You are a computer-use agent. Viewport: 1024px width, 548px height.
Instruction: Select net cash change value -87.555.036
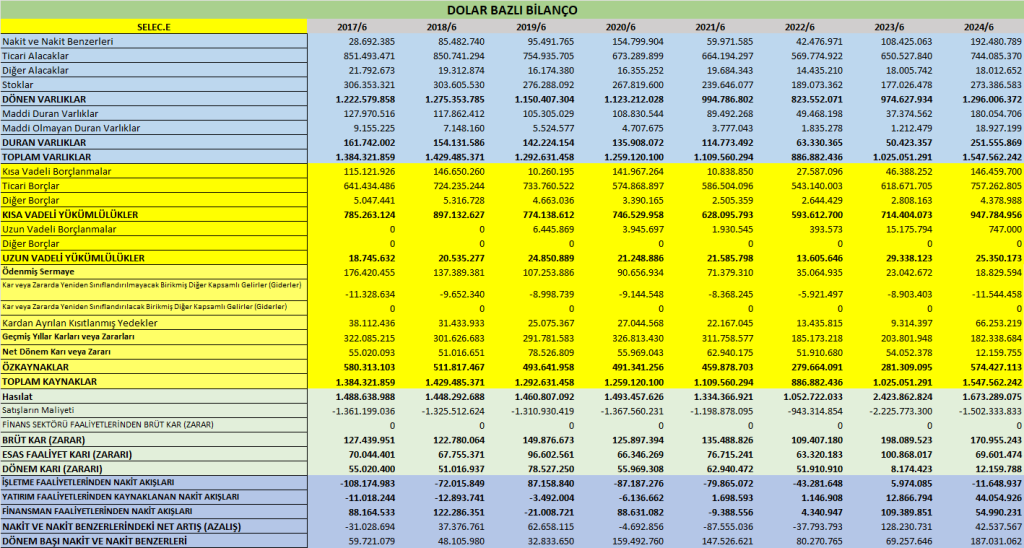click(x=727, y=526)
